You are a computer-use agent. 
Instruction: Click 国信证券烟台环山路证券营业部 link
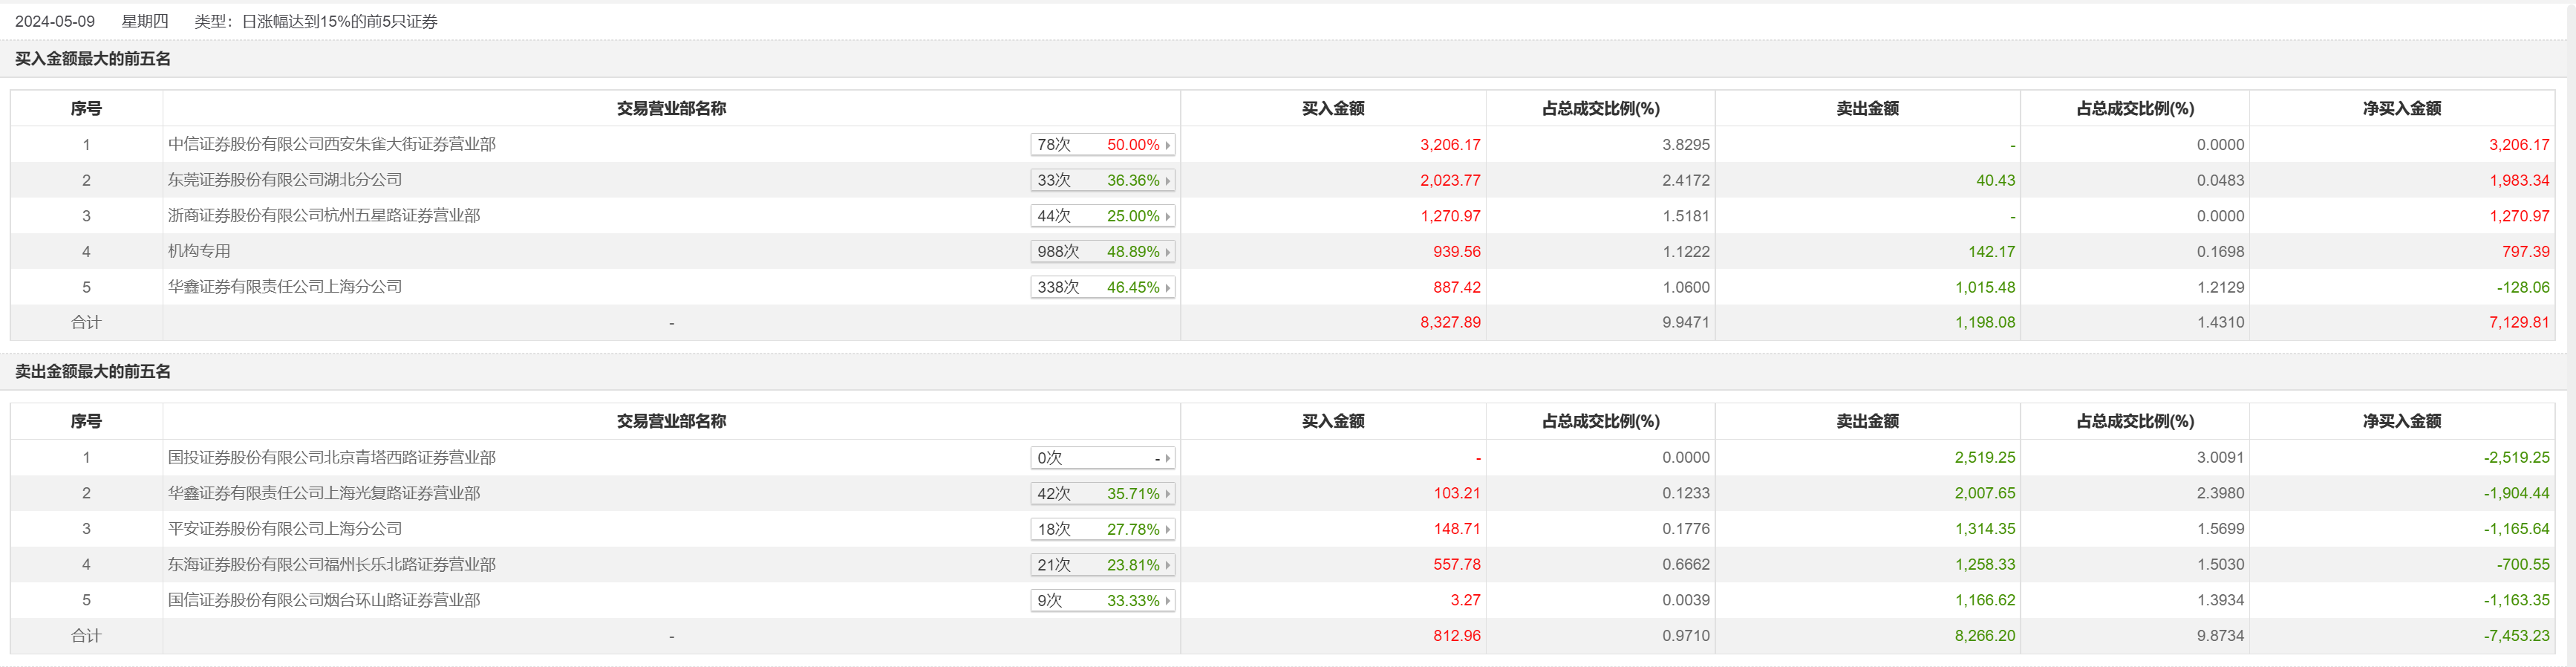coord(324,600)
